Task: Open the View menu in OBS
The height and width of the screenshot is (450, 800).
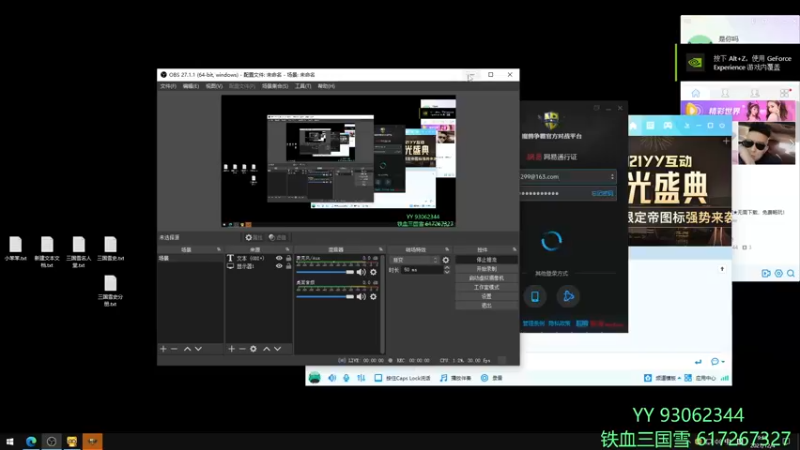Action: (x=214, y=86)
